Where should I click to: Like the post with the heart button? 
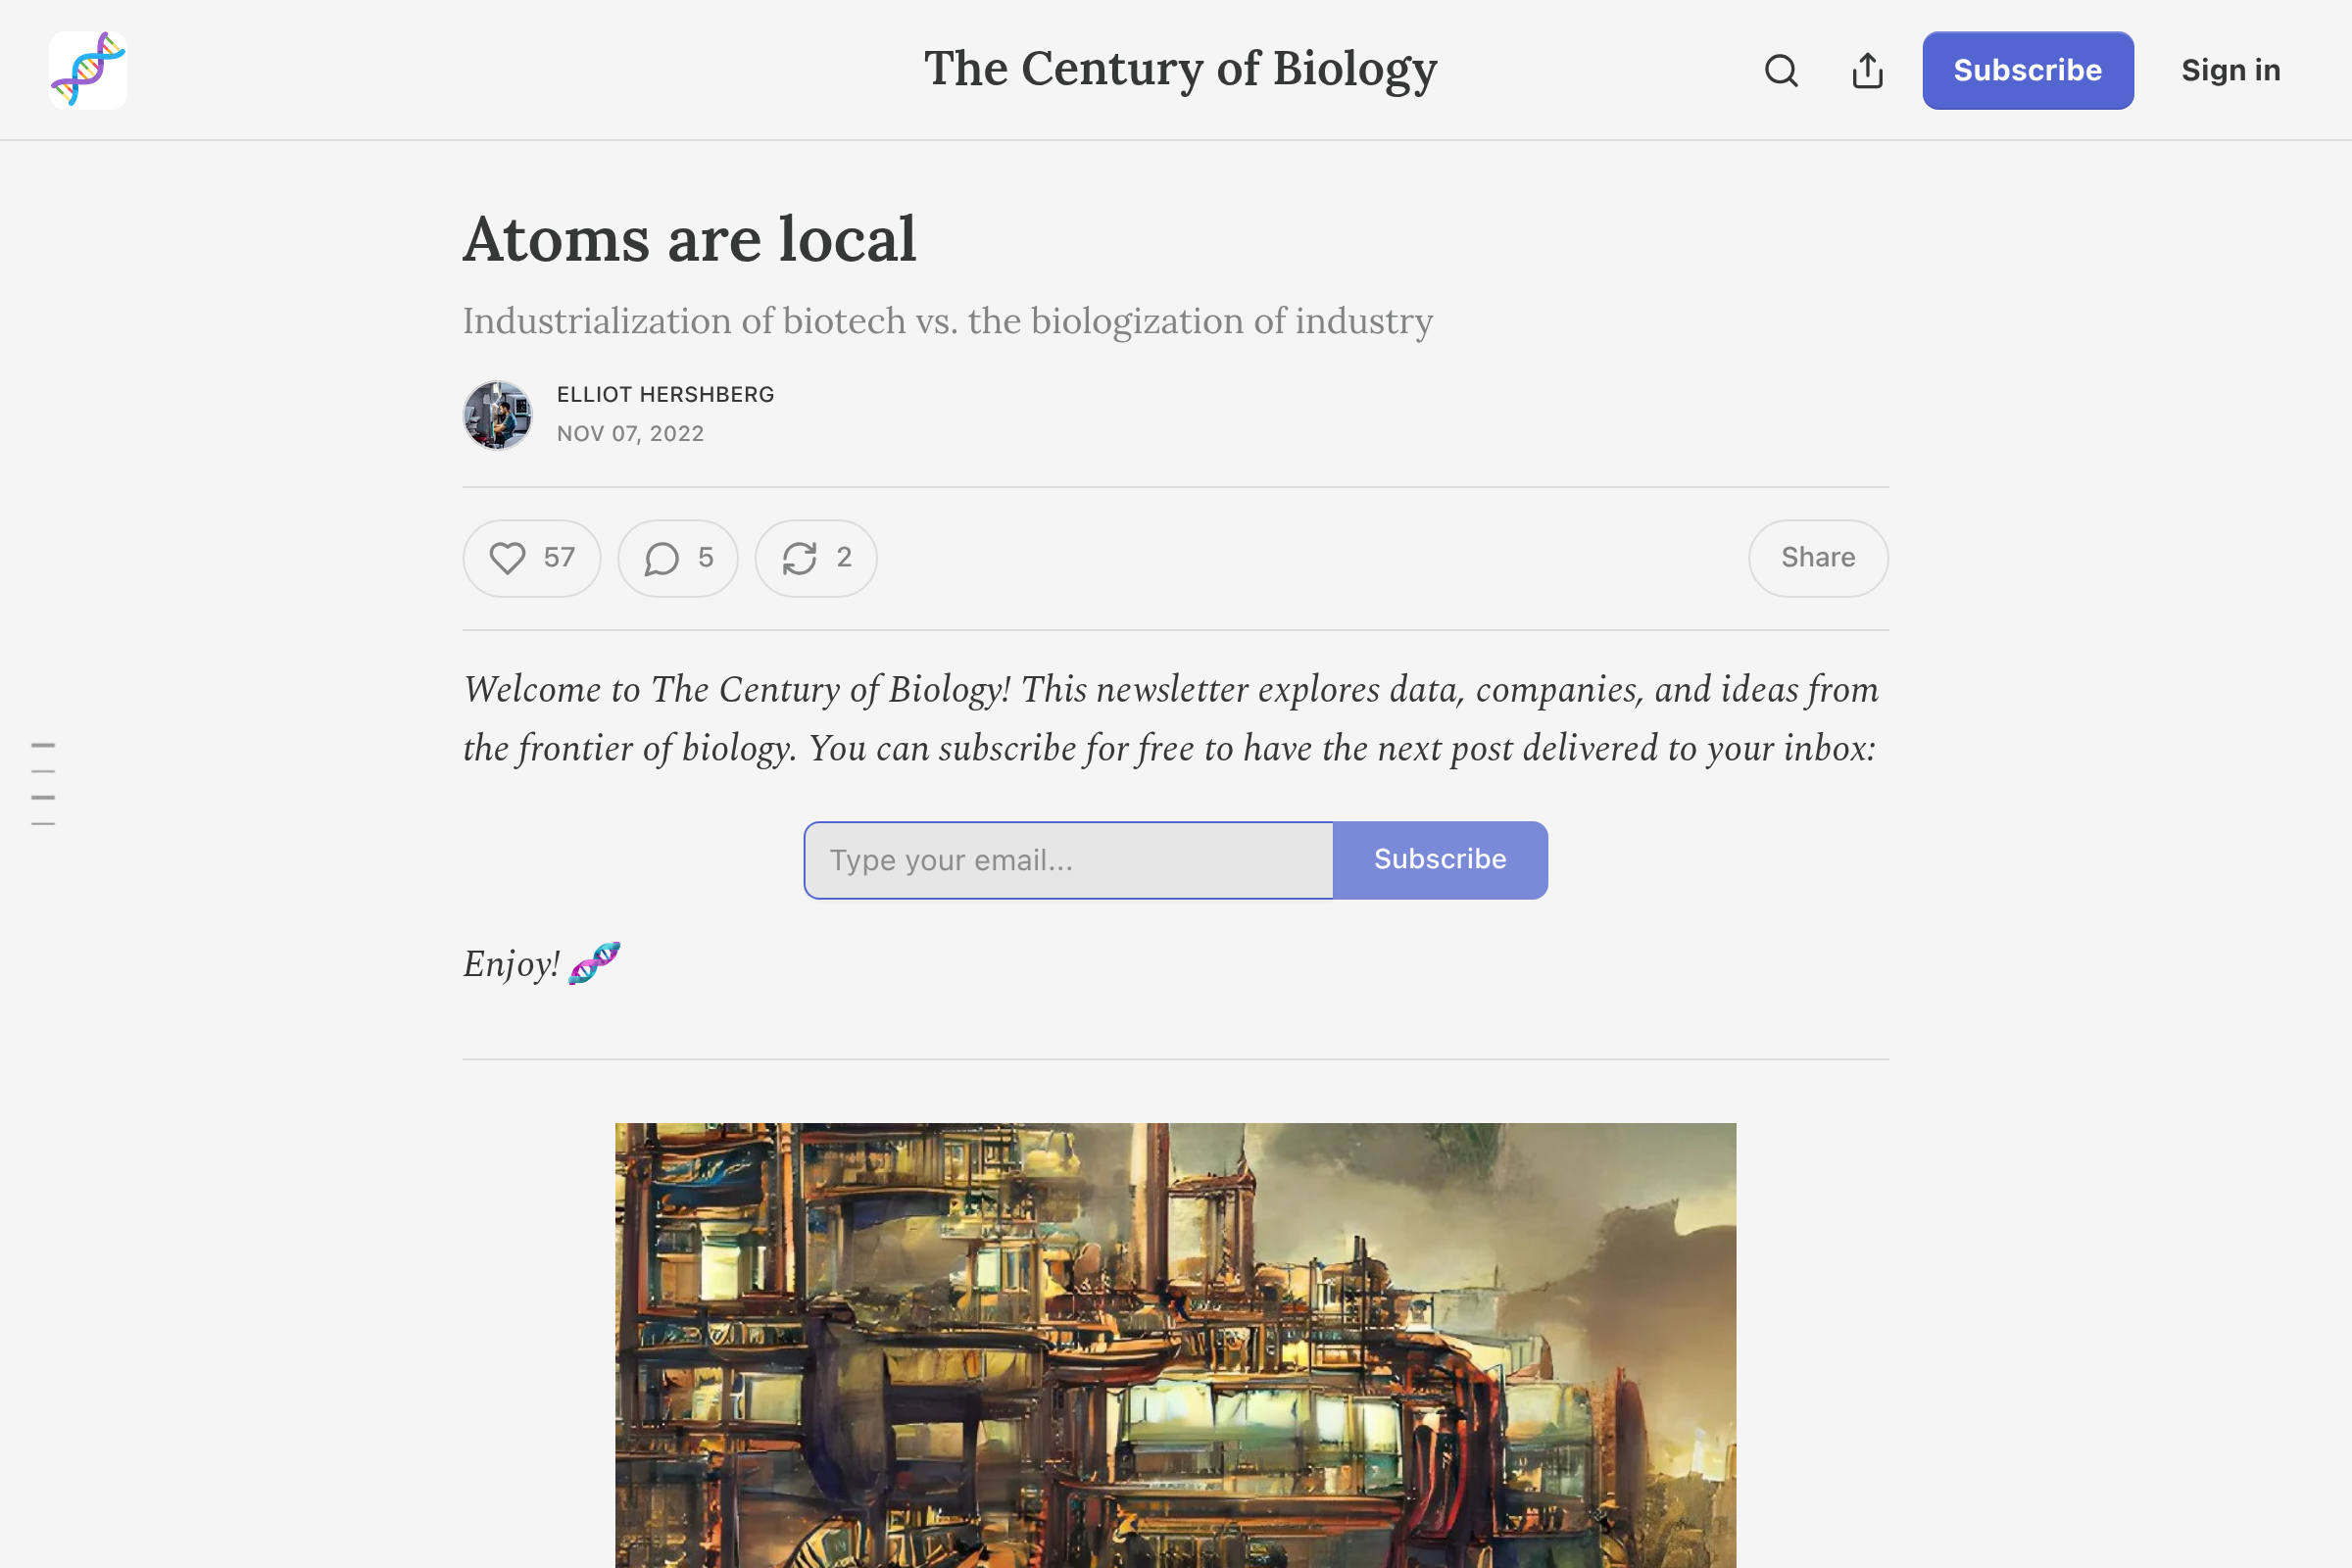531,558
